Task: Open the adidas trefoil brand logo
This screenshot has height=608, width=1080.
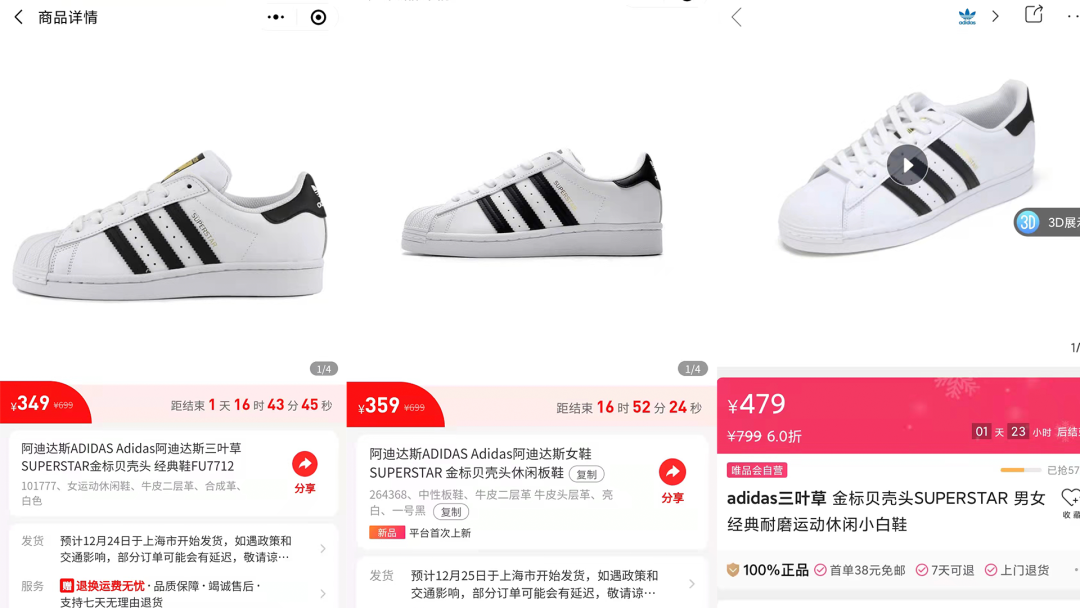Action: click(967, 17)
